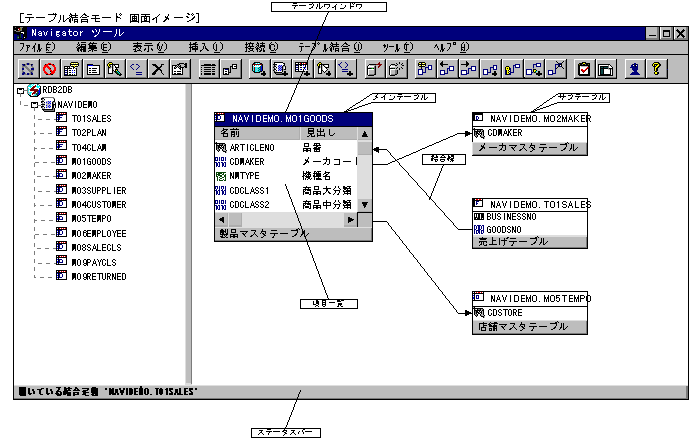This screenshot has width=690, height=439.
Task: Click scroll-up arrow in M01GOODS field list
Action: click(x=364, y=133)
